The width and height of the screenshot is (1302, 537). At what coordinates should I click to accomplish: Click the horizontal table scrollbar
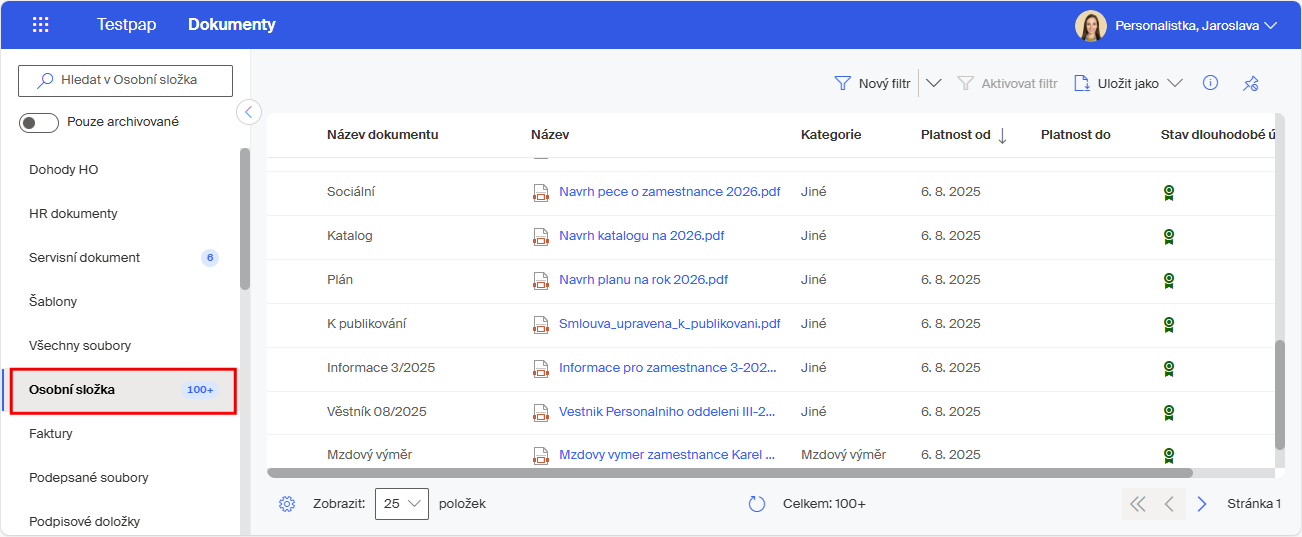pyautogui.click(x=730, y=472)
